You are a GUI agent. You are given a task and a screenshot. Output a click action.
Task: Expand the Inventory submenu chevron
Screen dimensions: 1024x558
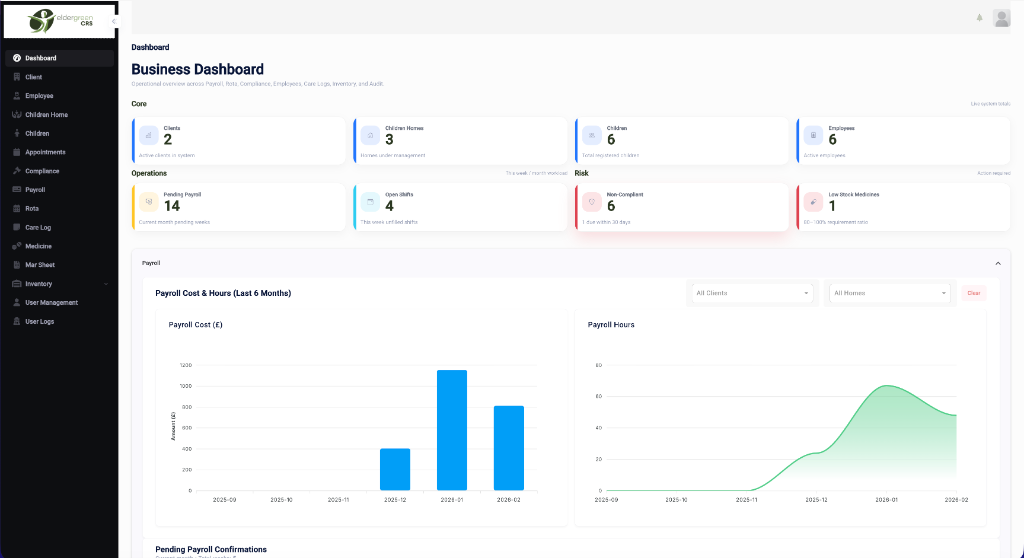[x=106, y=284]
